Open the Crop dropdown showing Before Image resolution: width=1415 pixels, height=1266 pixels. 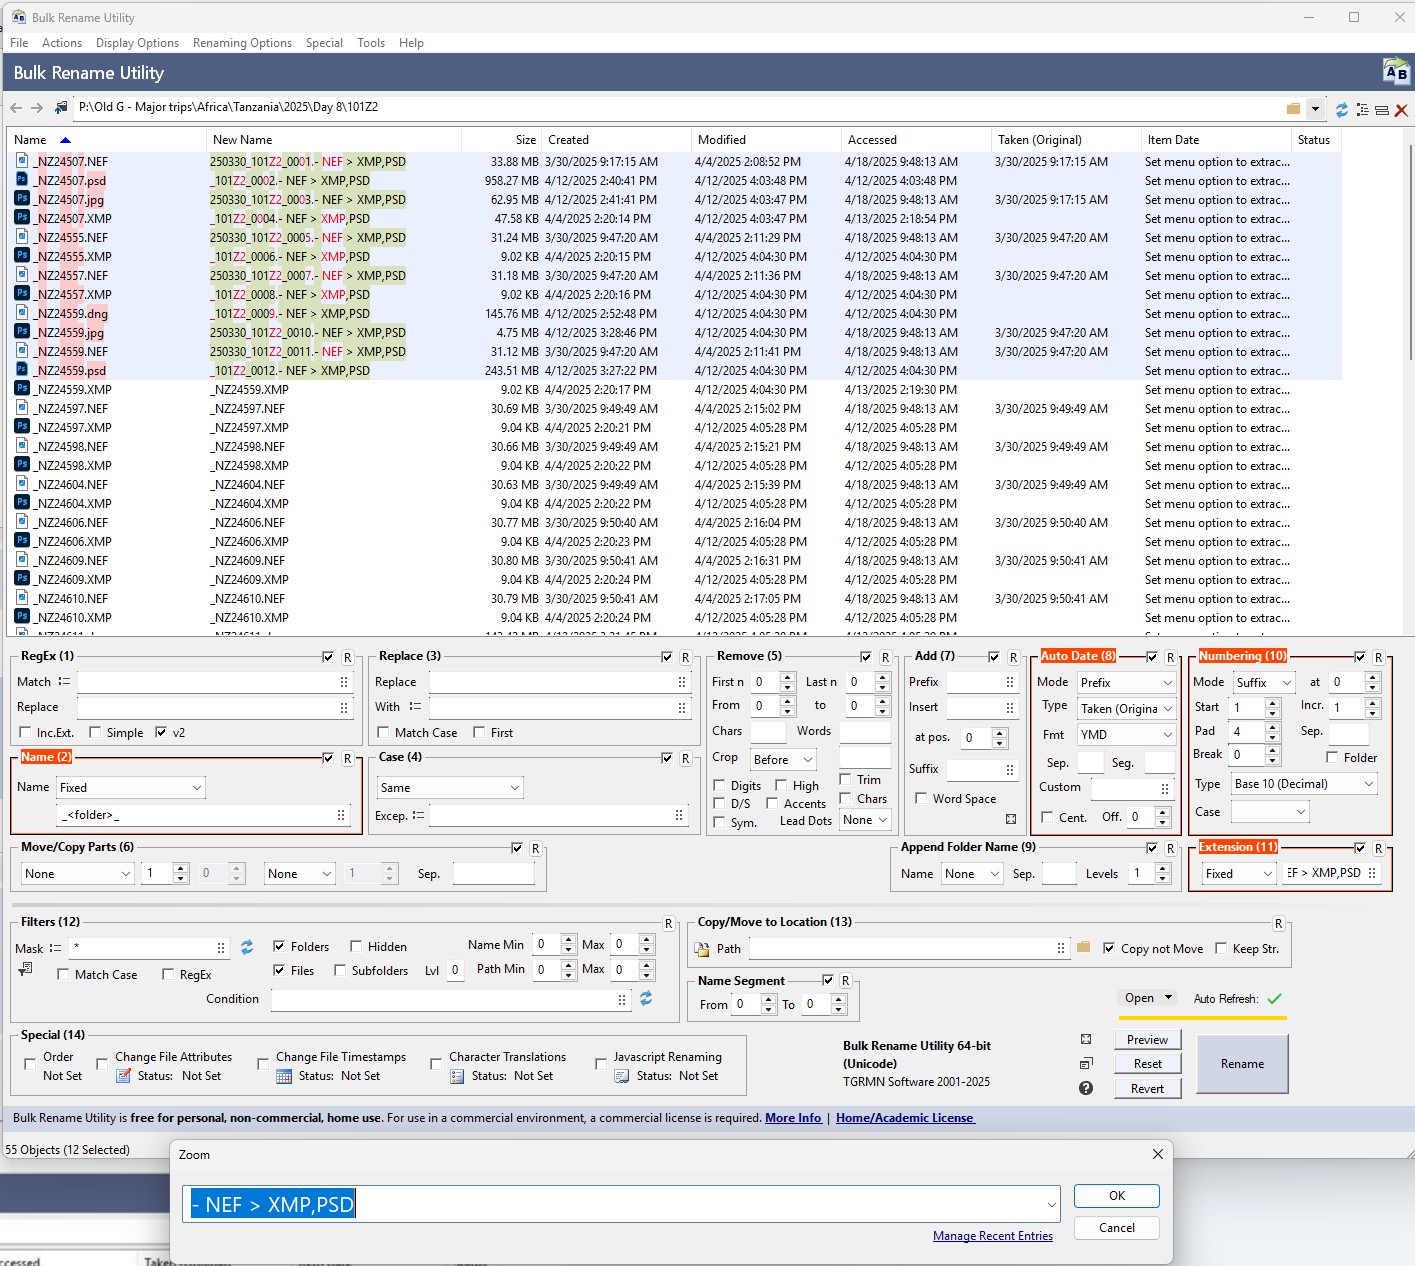784,760
